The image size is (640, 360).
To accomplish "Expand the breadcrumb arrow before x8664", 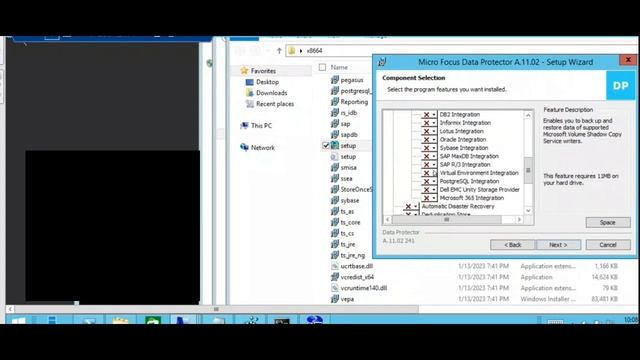I will pos(301,51).
